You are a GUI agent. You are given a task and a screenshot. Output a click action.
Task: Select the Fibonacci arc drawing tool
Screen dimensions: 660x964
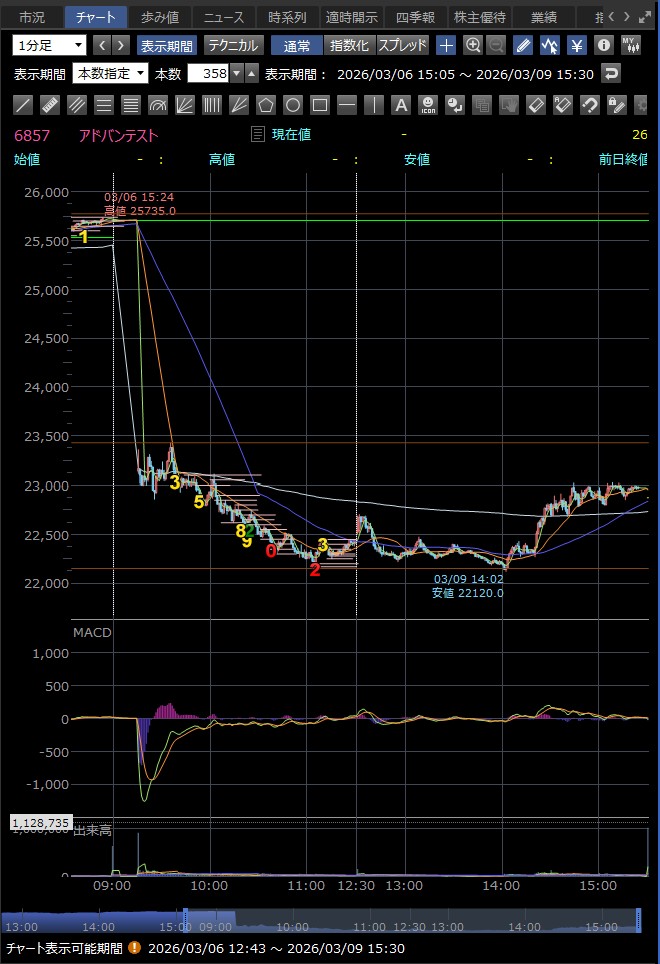tap(157, 105)
